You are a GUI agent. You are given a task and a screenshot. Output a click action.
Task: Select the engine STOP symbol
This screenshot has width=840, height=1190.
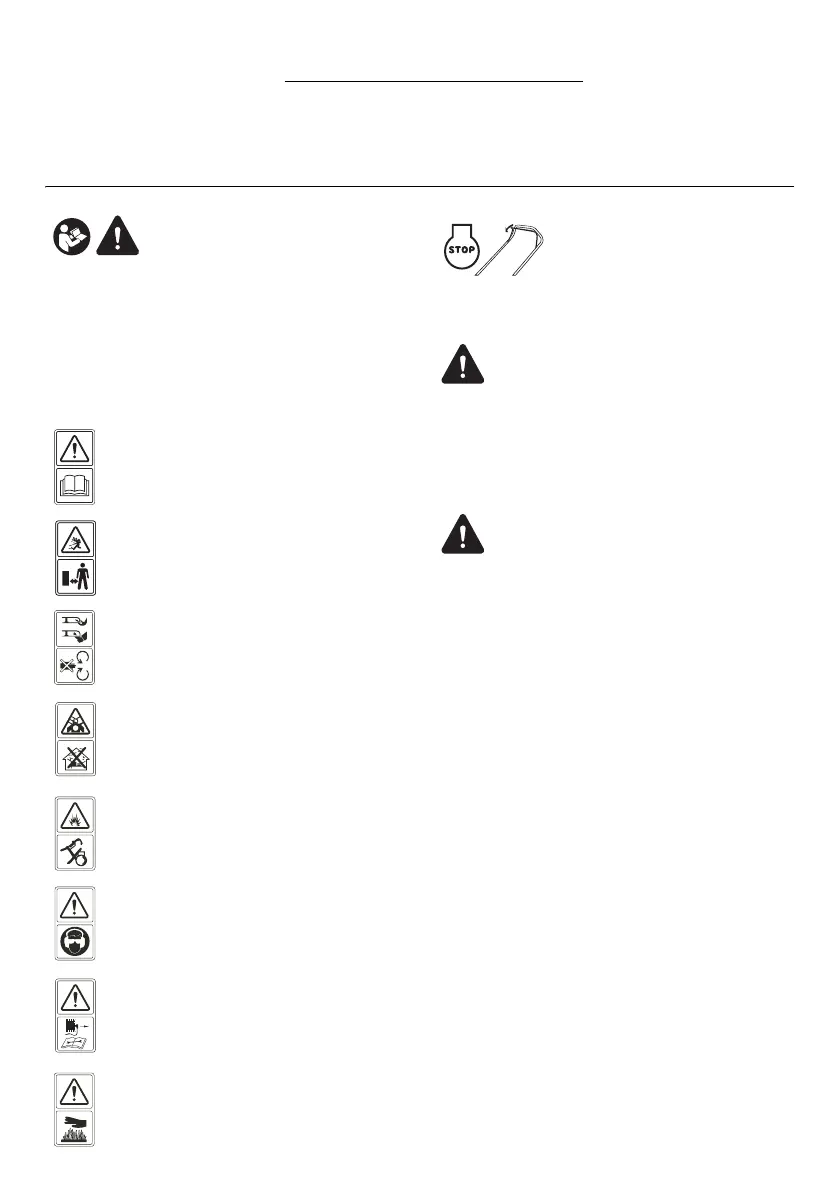(461, 247)
